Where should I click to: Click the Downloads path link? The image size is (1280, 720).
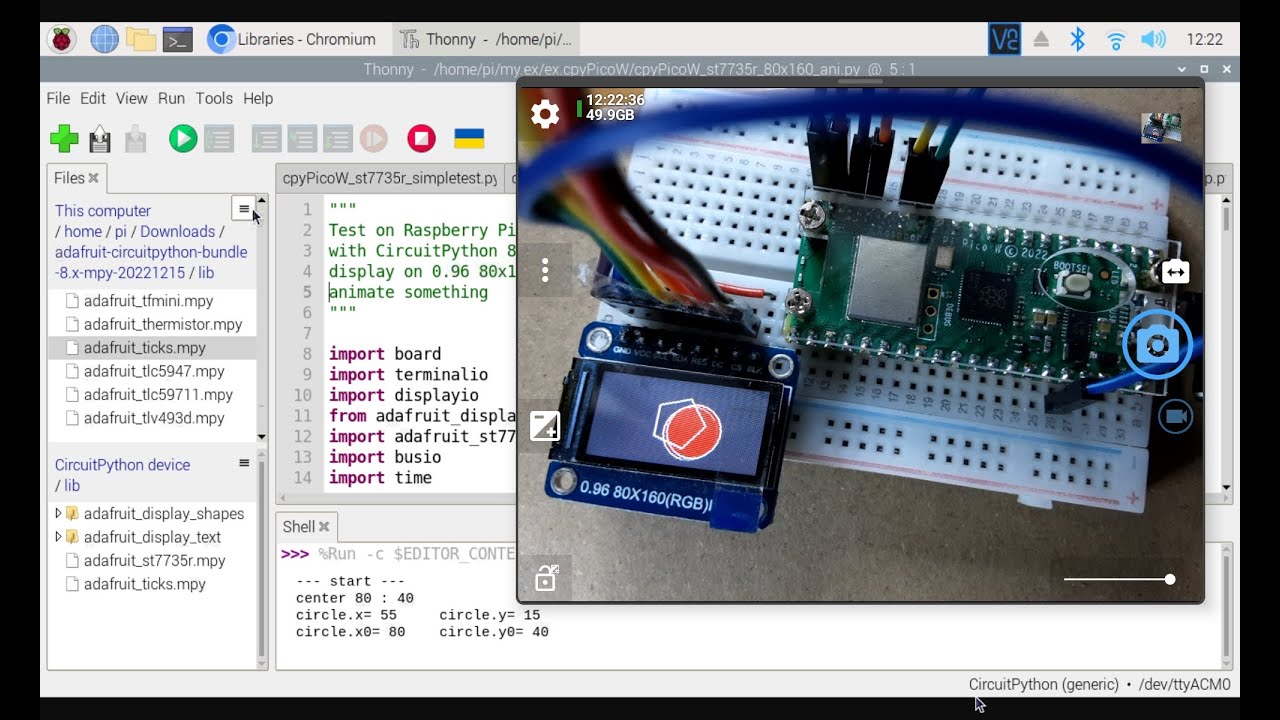coord(178,231)
